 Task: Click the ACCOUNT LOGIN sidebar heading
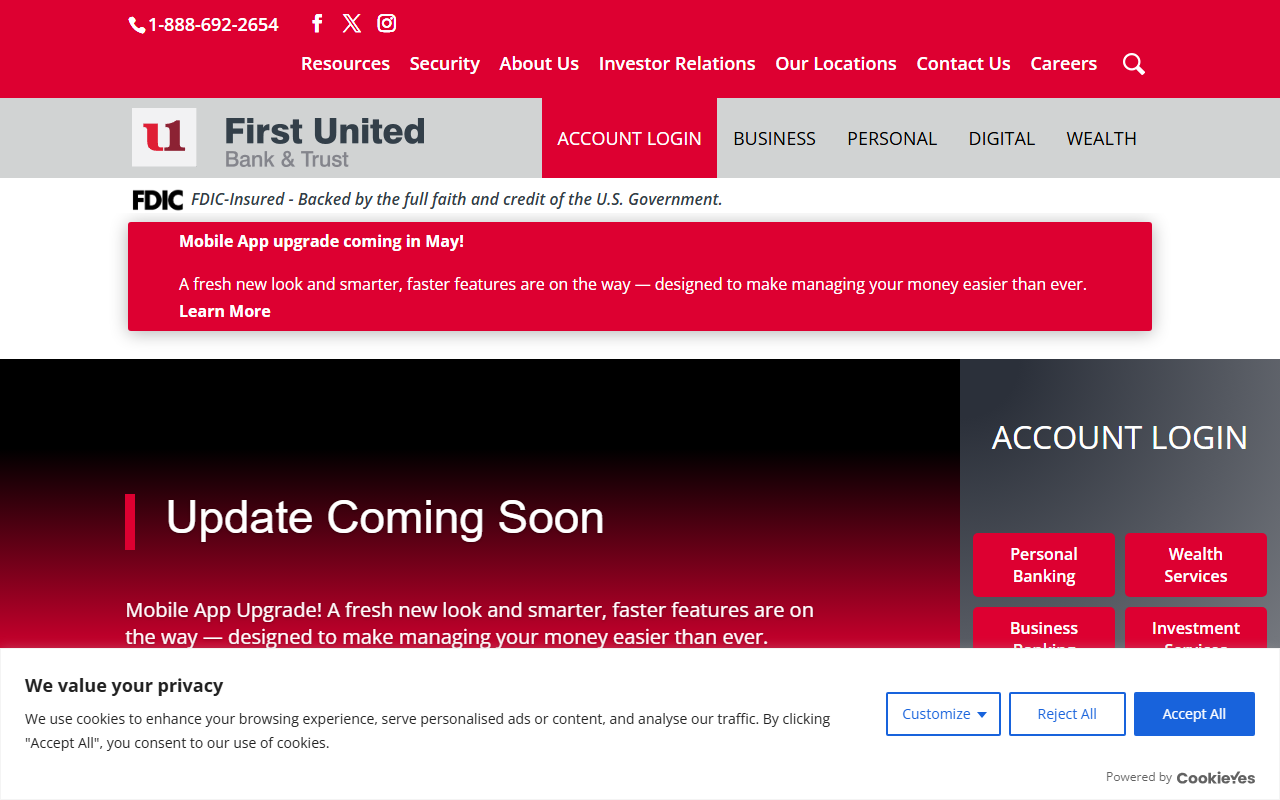coord(1120,438)
